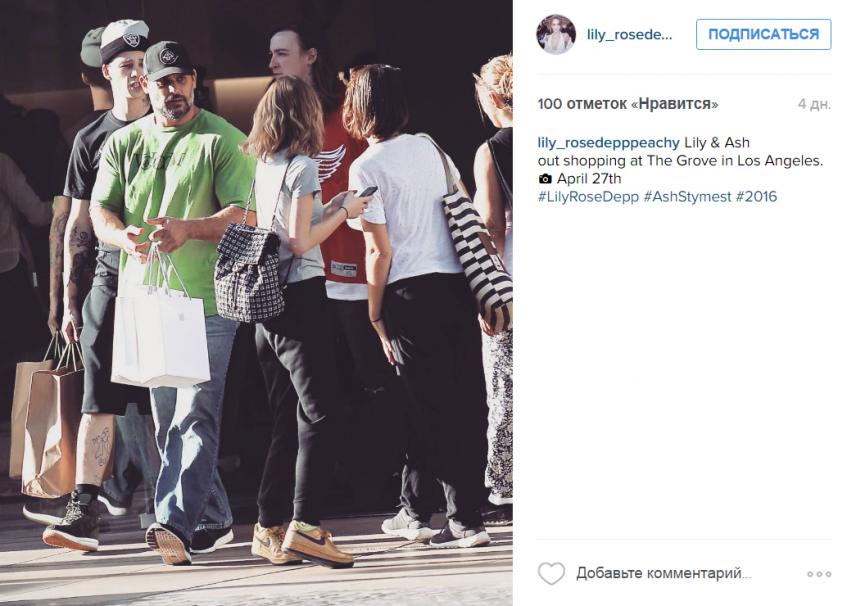Open the lily_rosede profile avatar picture
The height and width of the screenshot is (606, 847).
556,35
